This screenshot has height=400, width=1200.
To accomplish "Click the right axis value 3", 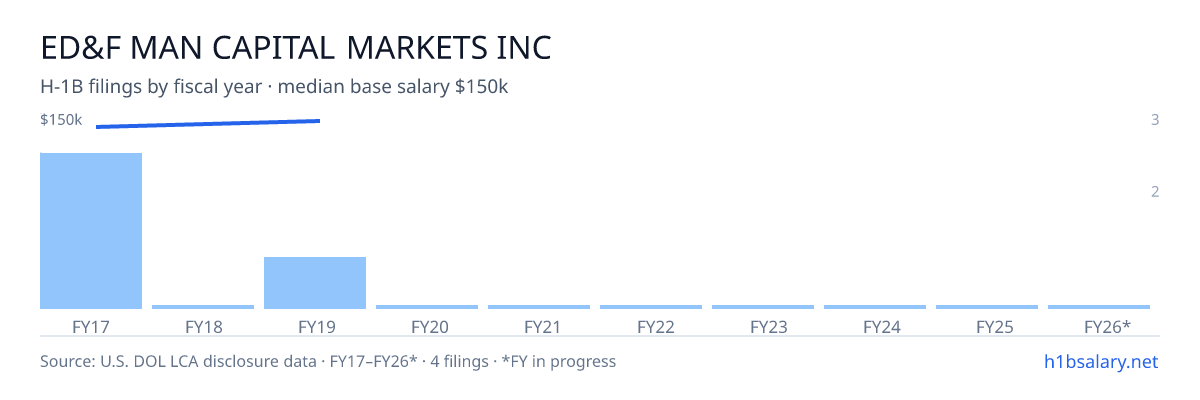I will (1155, 120).
